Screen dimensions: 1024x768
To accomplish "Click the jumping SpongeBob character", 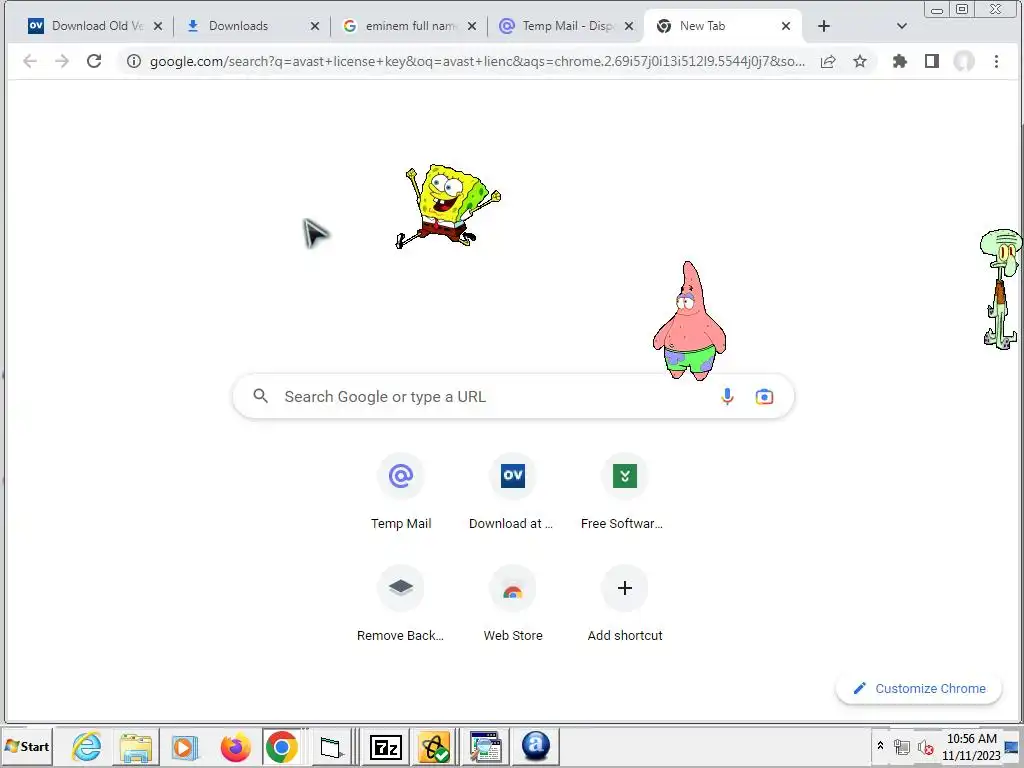I will click(x=449, y=206).
